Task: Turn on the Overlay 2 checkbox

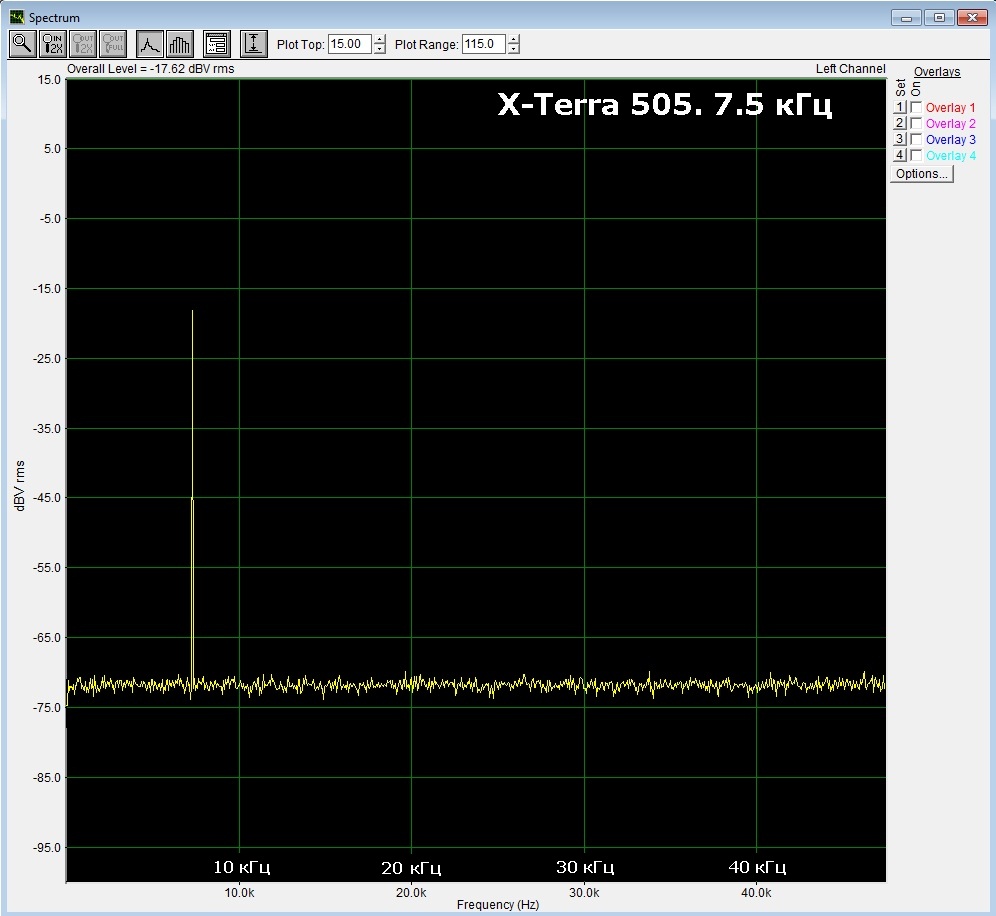Action: 916,124
